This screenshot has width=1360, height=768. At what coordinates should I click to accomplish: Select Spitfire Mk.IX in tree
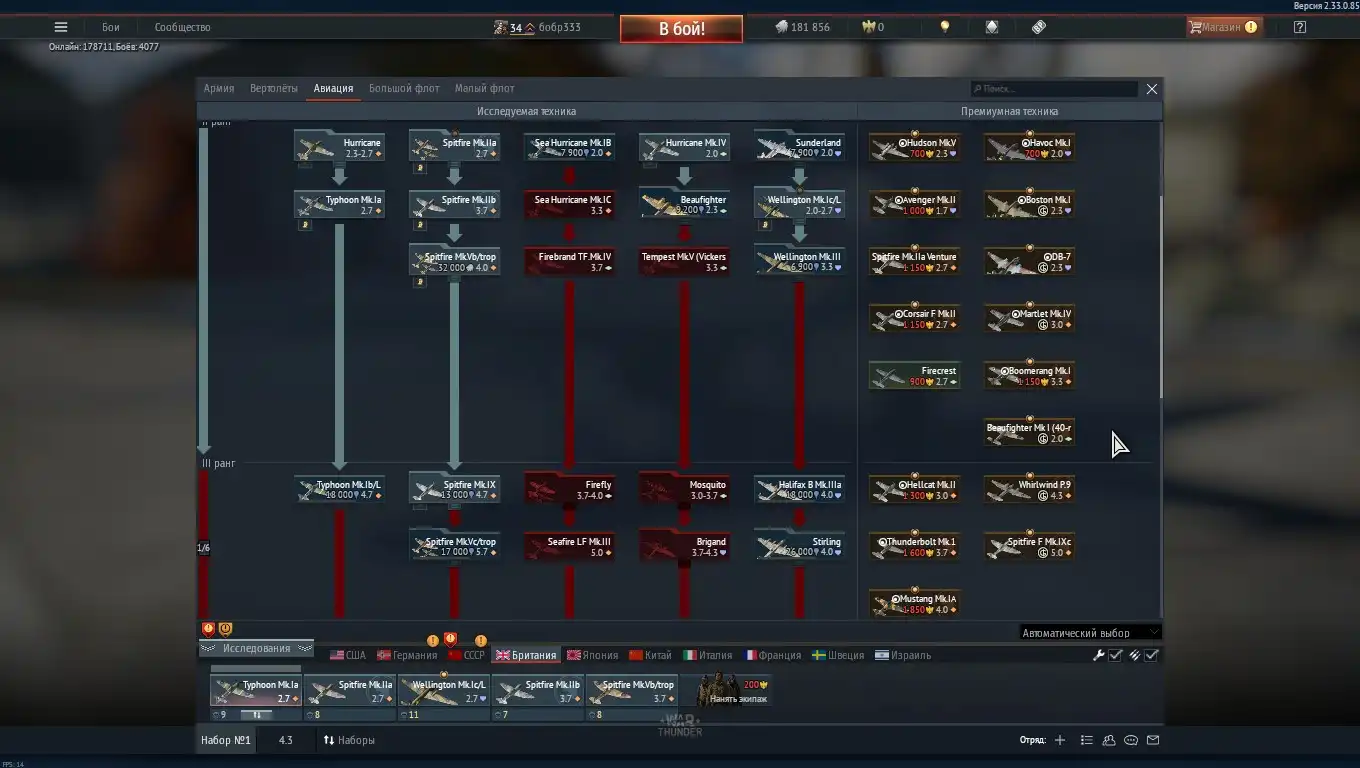coord(455,490)
